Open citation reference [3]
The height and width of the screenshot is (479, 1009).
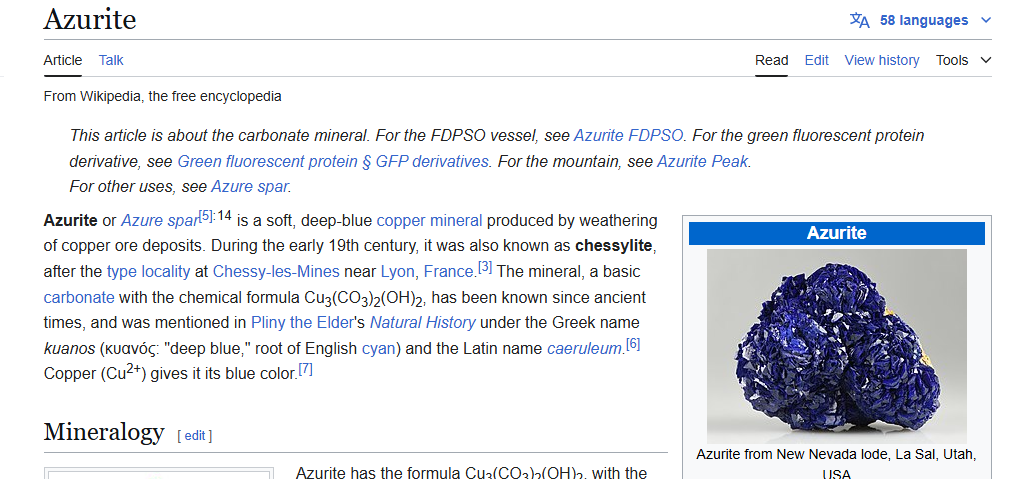(x=485, y=267)
